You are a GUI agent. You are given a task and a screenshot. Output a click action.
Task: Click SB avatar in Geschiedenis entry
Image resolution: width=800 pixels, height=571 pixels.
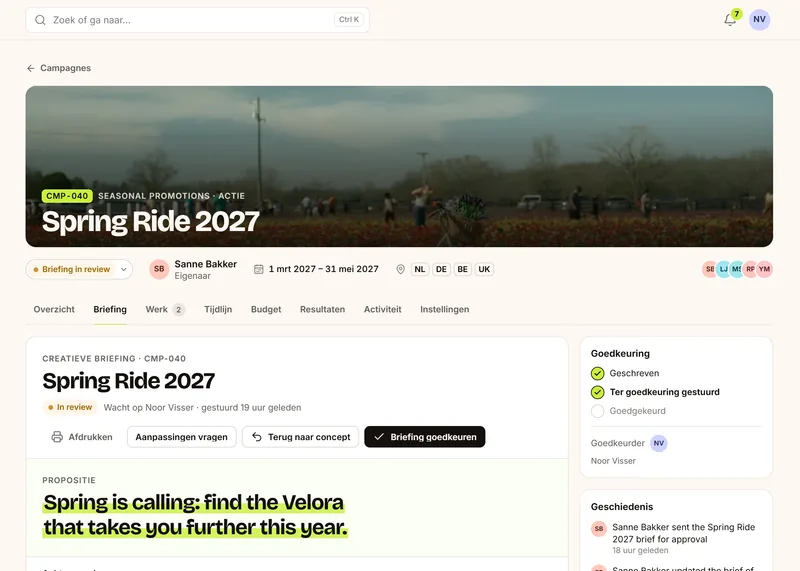599,529
